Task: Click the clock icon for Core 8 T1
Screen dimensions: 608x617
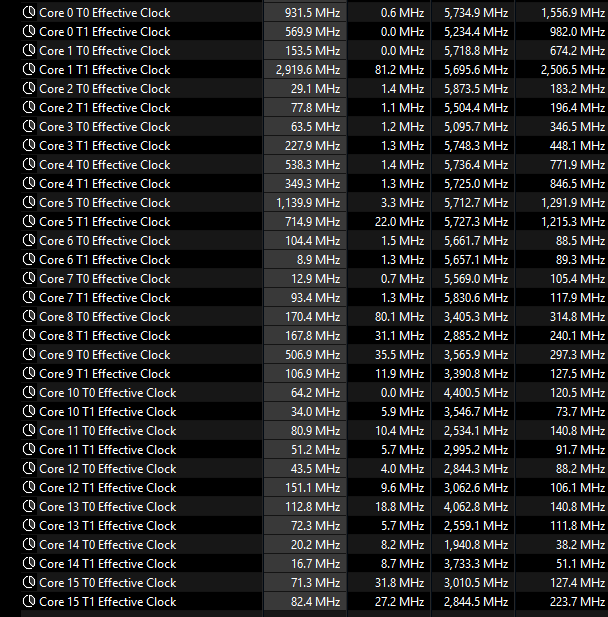Action: 29,336
